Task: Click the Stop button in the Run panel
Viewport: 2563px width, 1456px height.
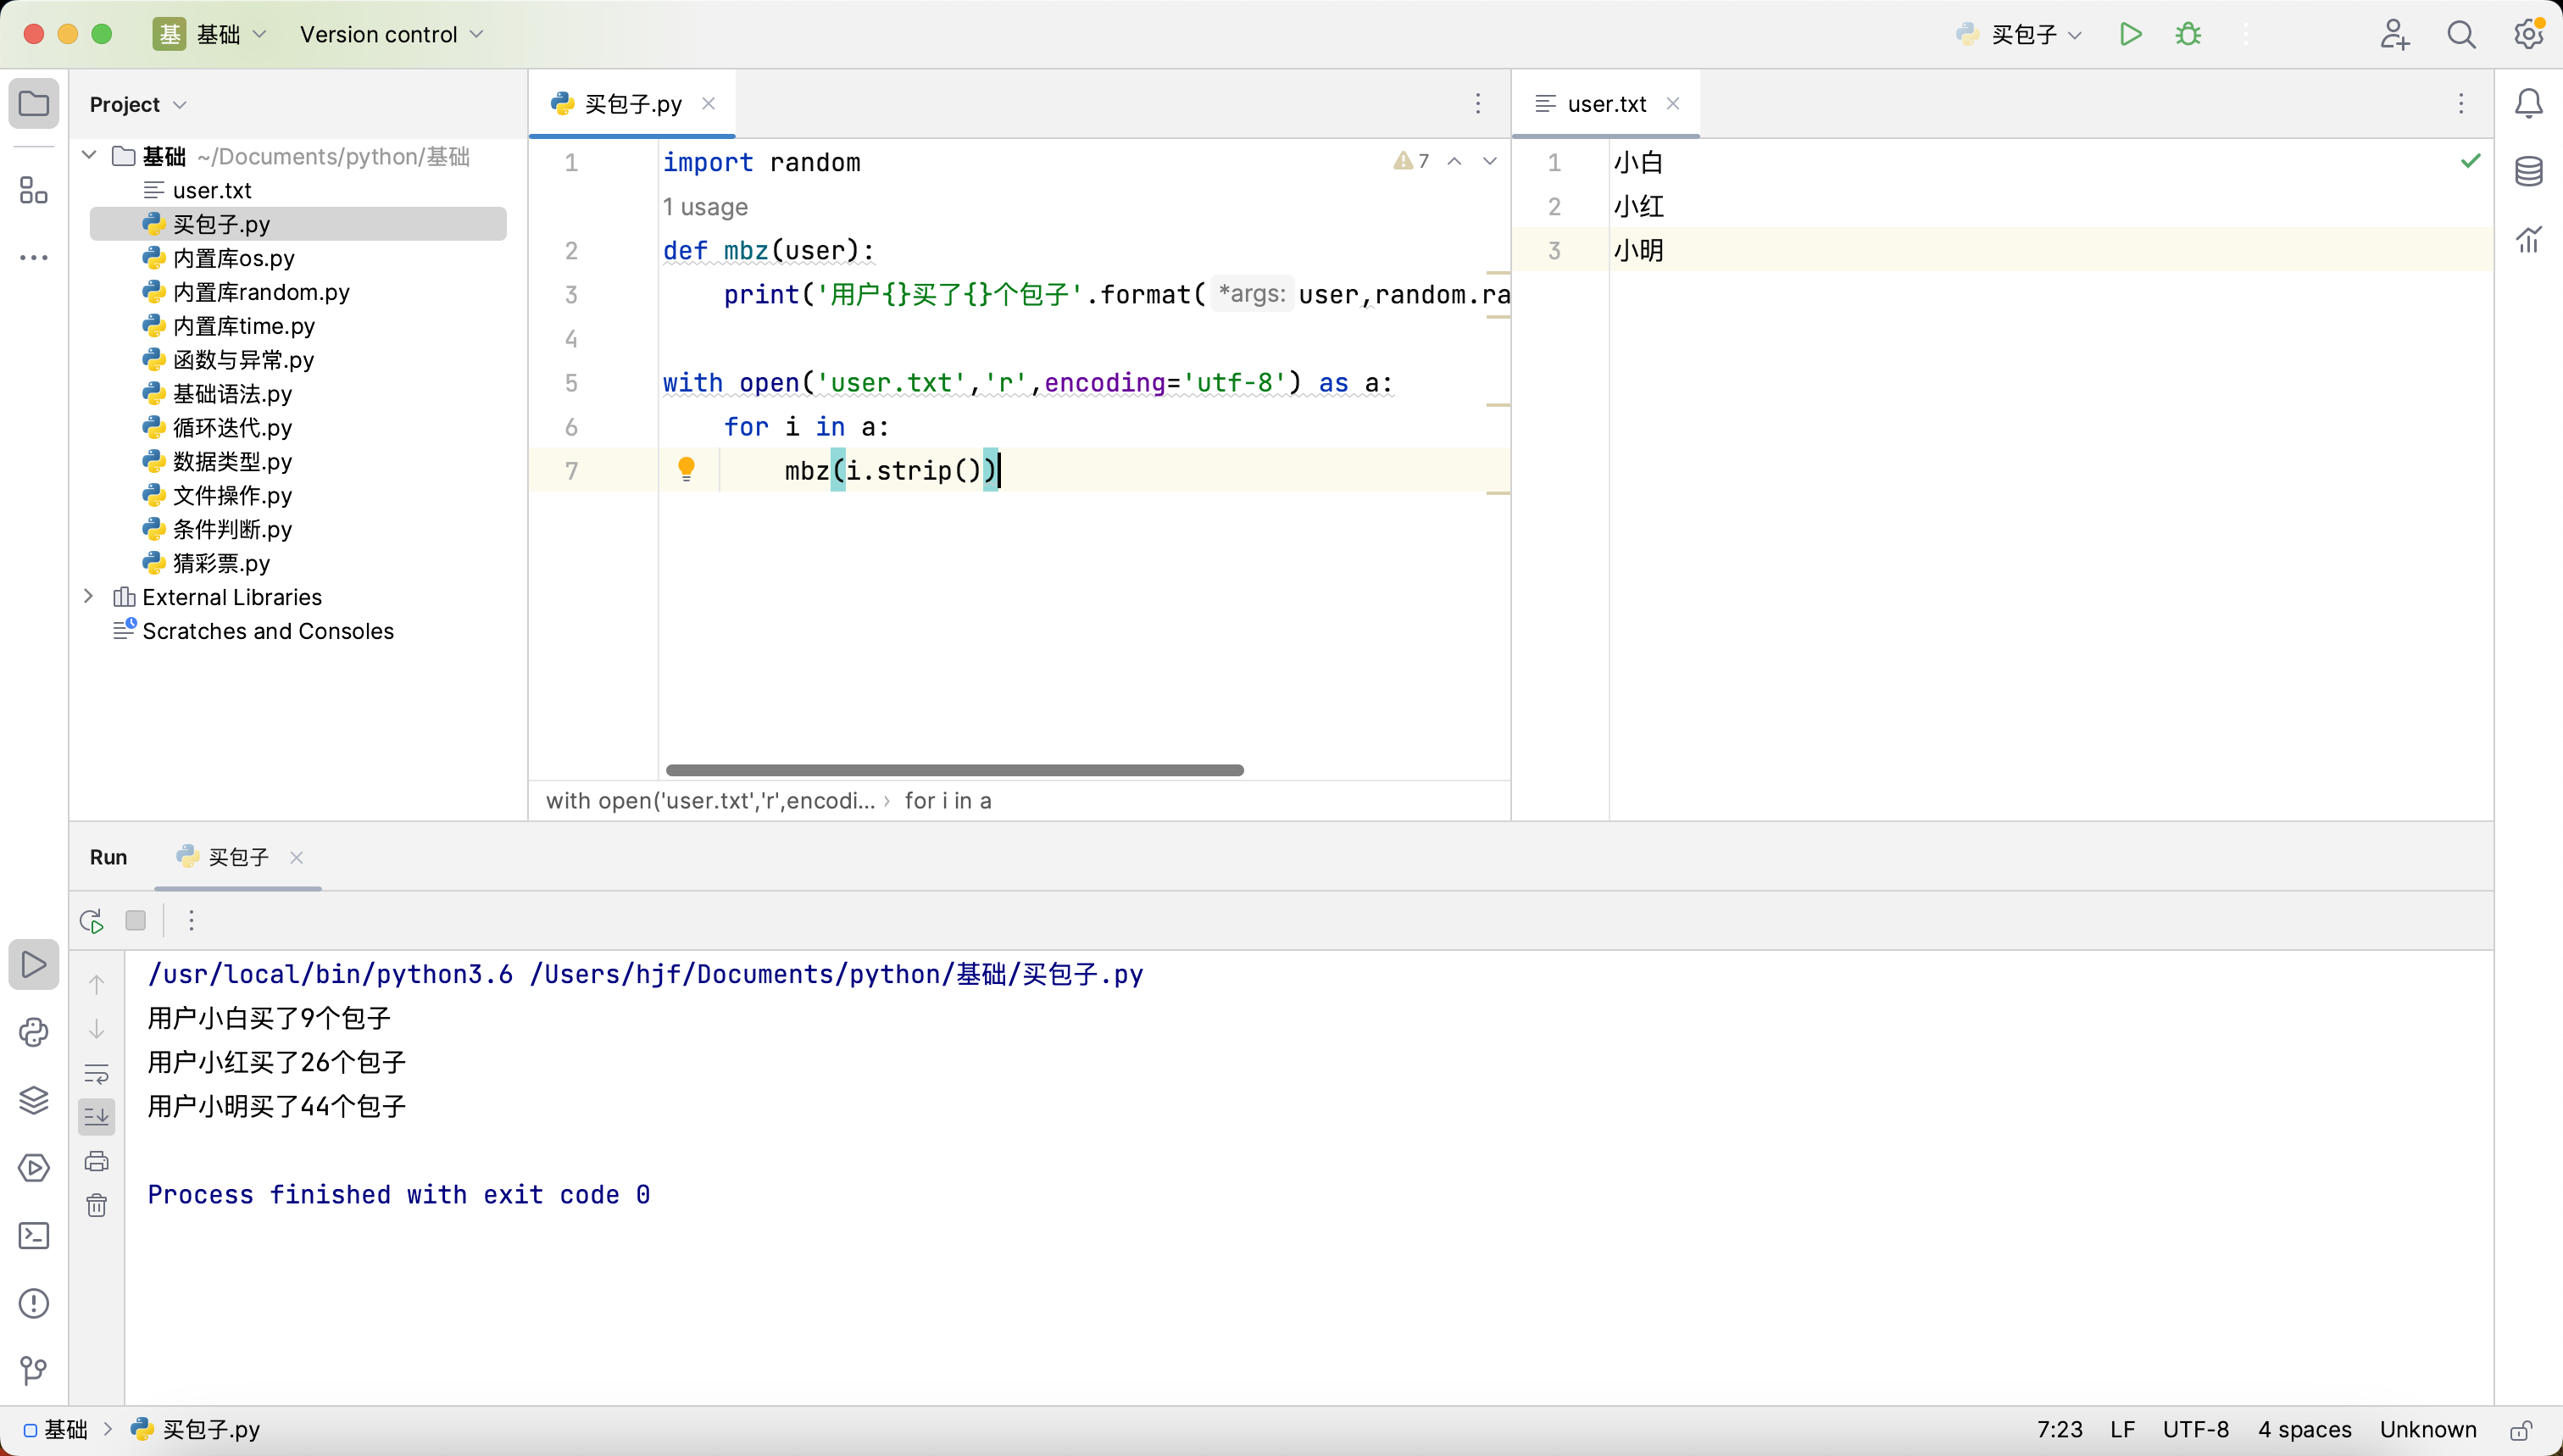Action: click(136, 920)
